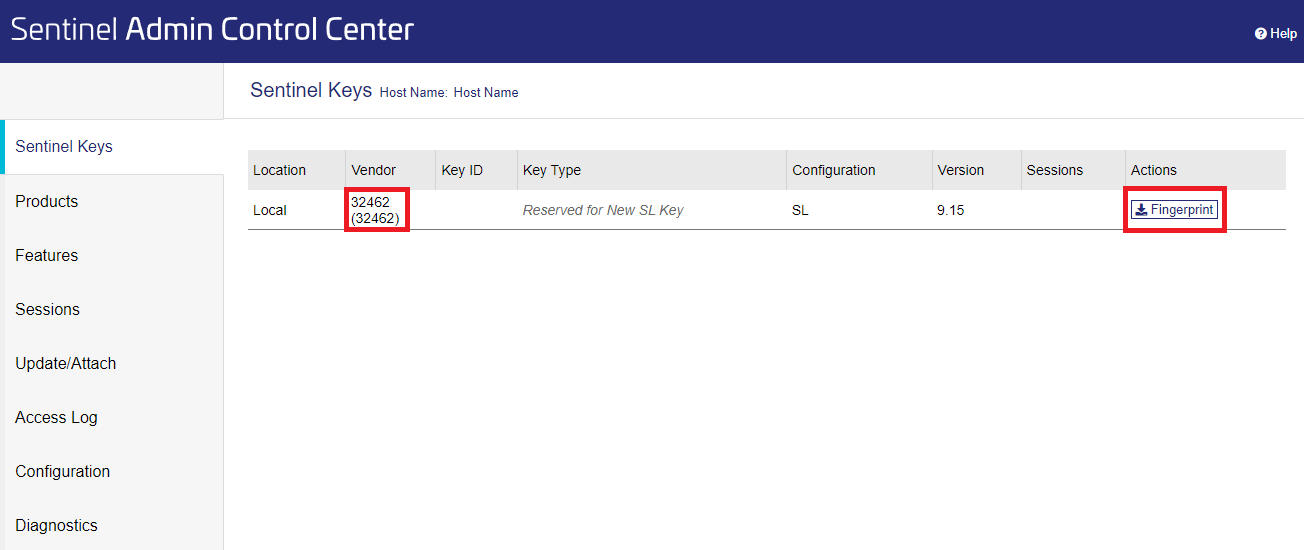Download the key Fingerprint
Image resolution: width=1304 pixels, height=550 pixels.
click(1174, 210)
